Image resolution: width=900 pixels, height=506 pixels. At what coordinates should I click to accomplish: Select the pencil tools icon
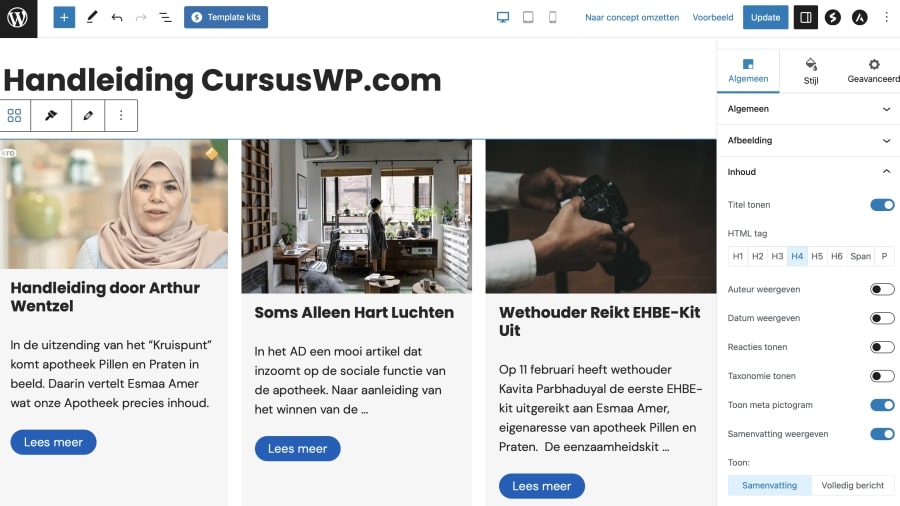pyautogui.click(x=91, y=17)
